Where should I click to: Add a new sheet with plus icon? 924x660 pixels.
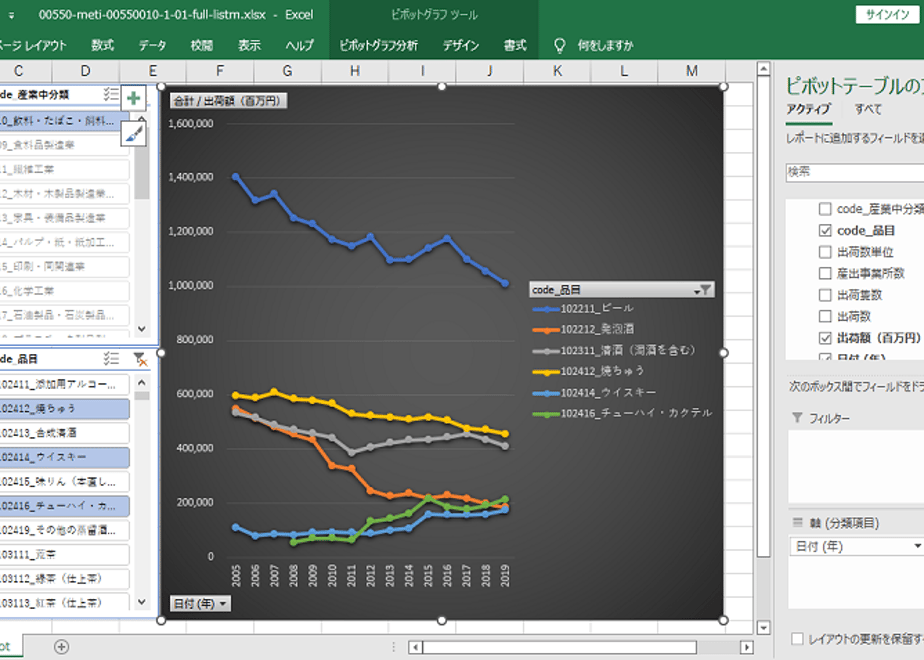click(61, 647)
